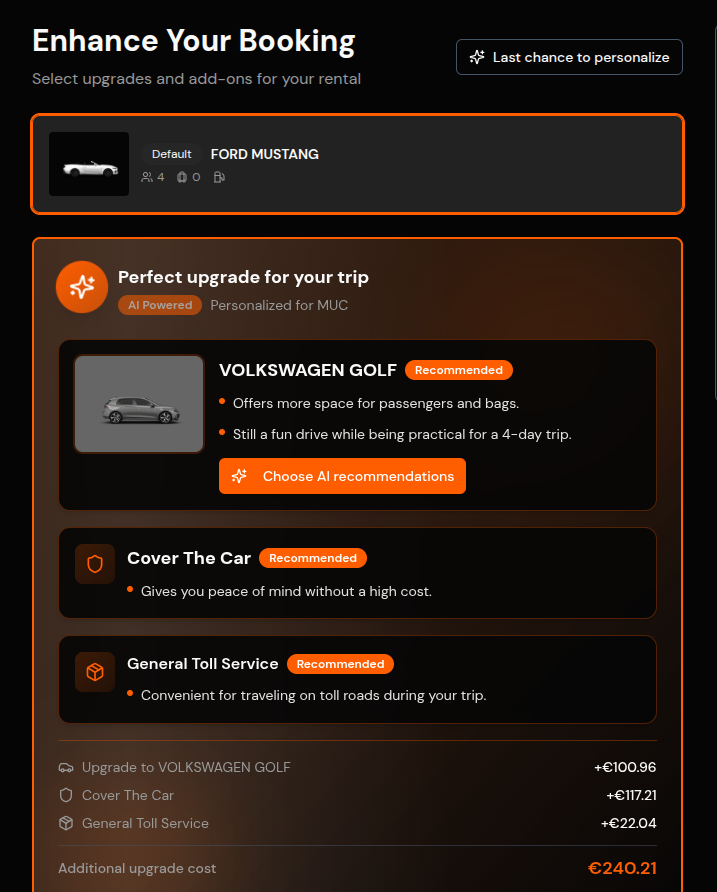Click the box icon beside General Toll Service
717x892 pixels.
coord(95,672)
